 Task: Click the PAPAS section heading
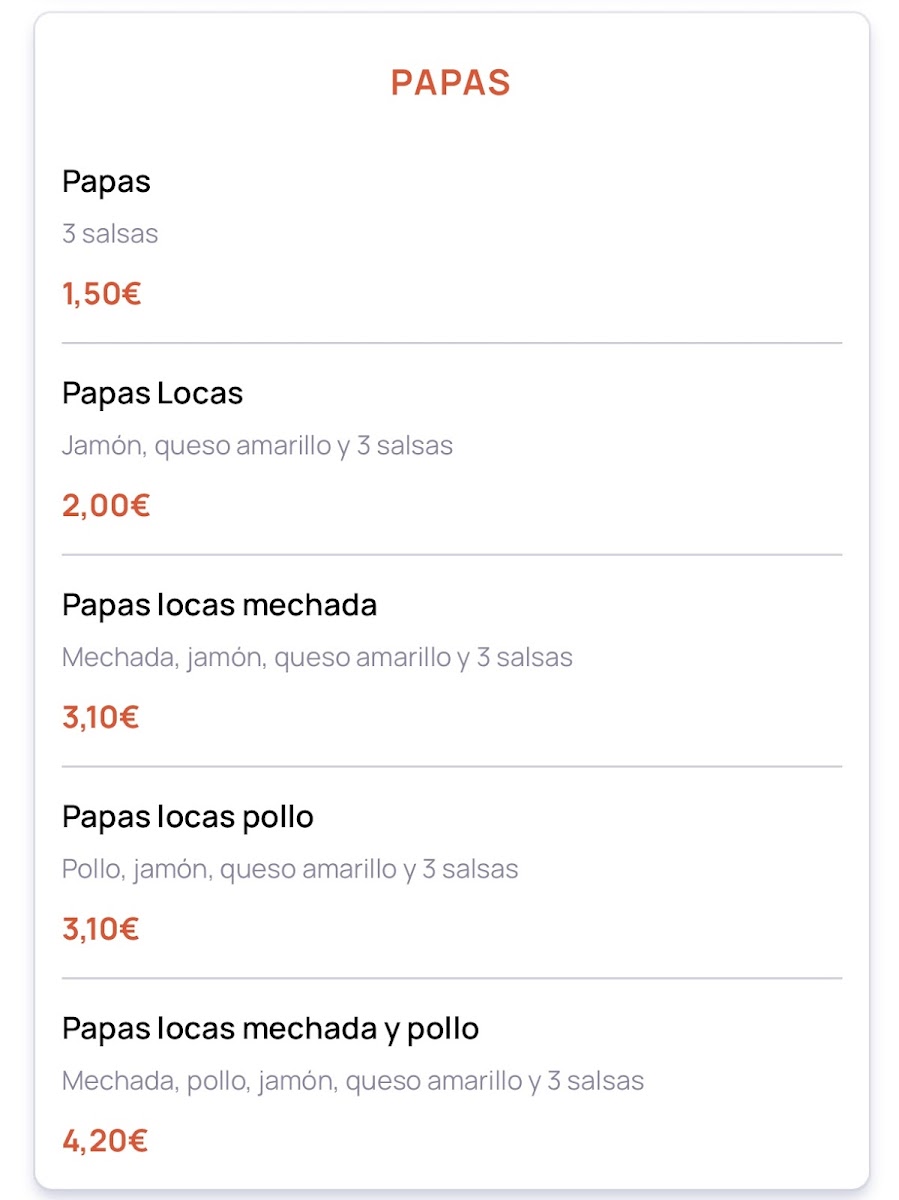point(450,83)
